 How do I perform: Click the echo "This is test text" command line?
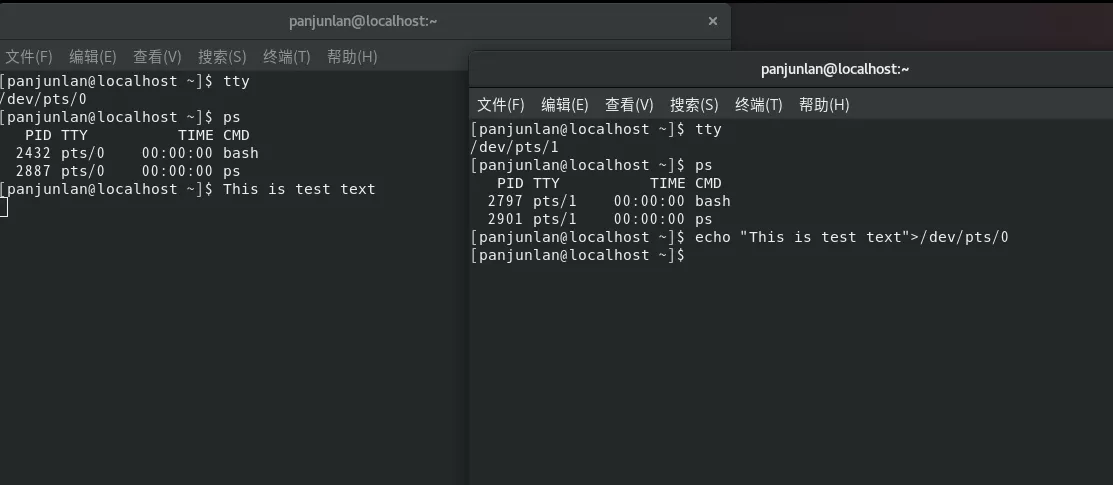tap(843, 237)
